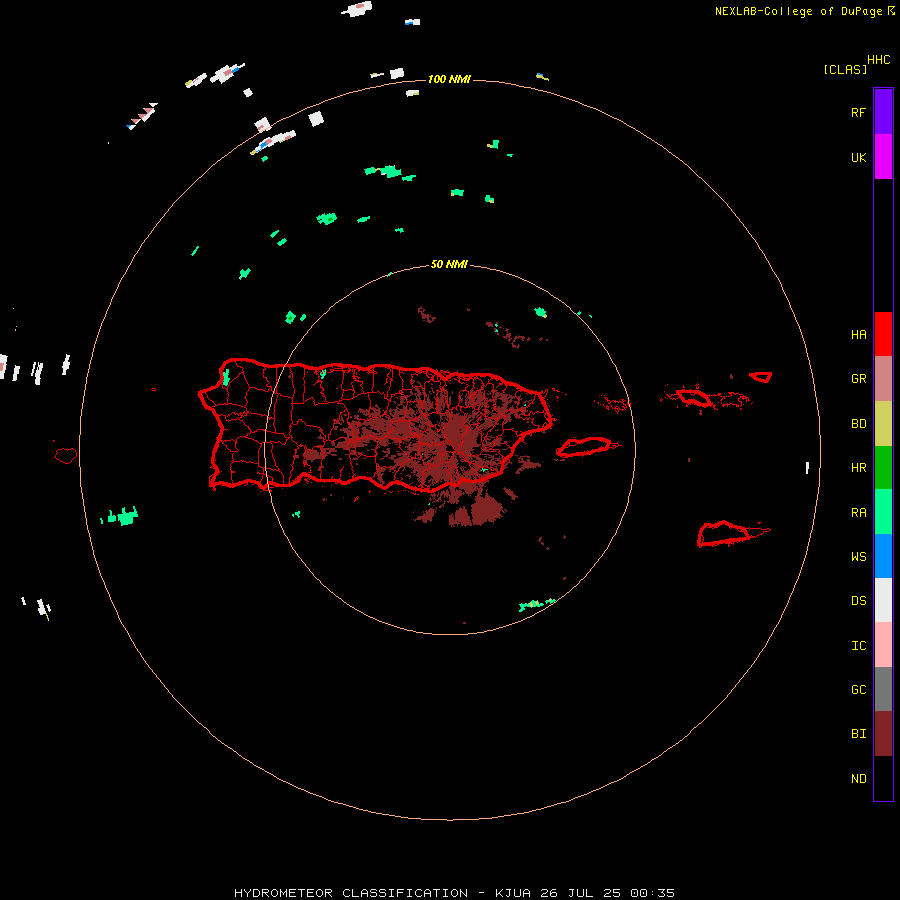The height and width of the screenshot is (900, 900).
Task: Click the St. Croix island outline
Action: click(724, 534)
